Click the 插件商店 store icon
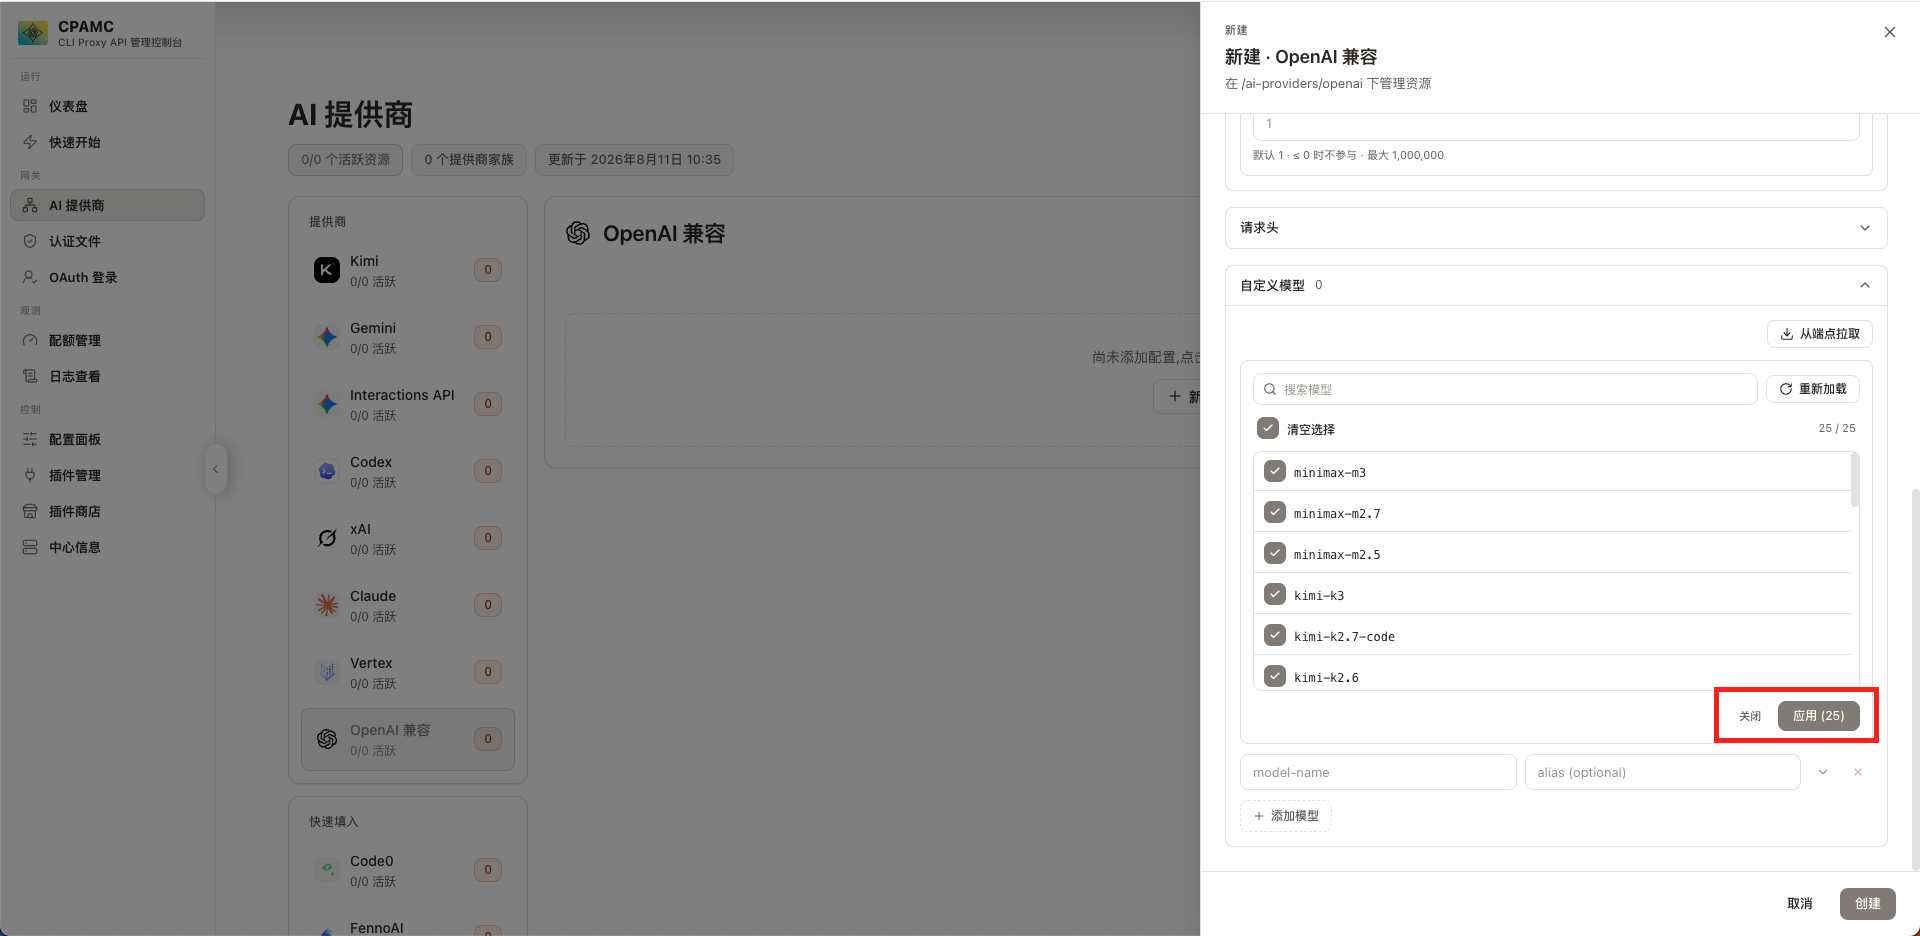This screenshot has height=936, width=1920. pos(30,511)
